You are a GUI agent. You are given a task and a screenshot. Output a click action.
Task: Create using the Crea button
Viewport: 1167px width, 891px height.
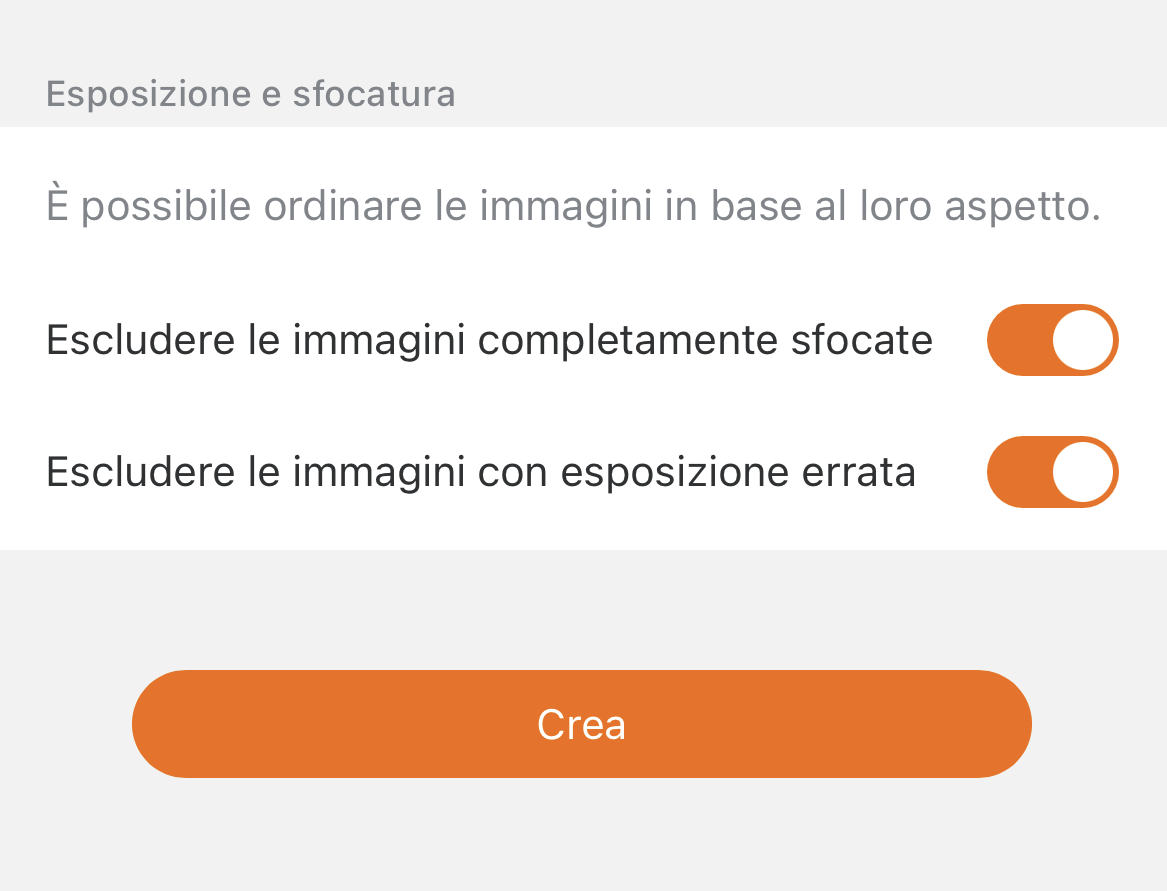click(x=581, y=724)
